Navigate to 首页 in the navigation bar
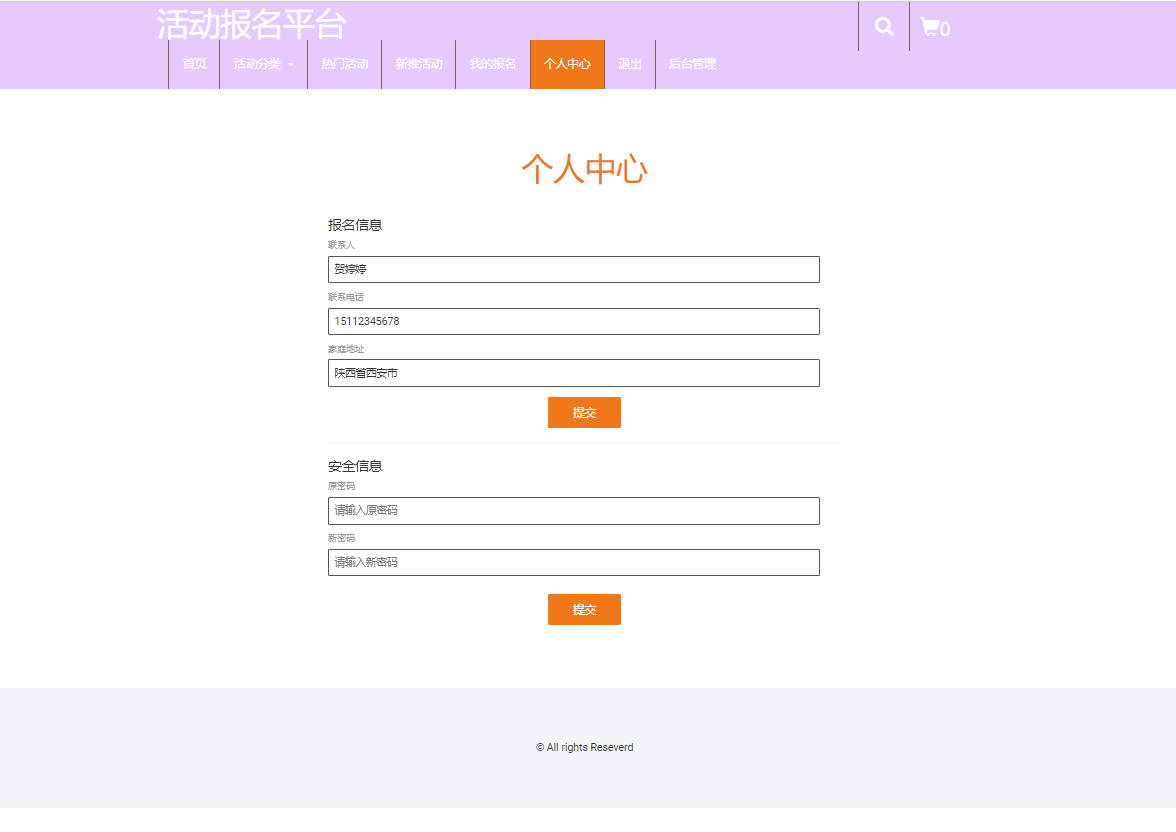 (x=193, y=64)
